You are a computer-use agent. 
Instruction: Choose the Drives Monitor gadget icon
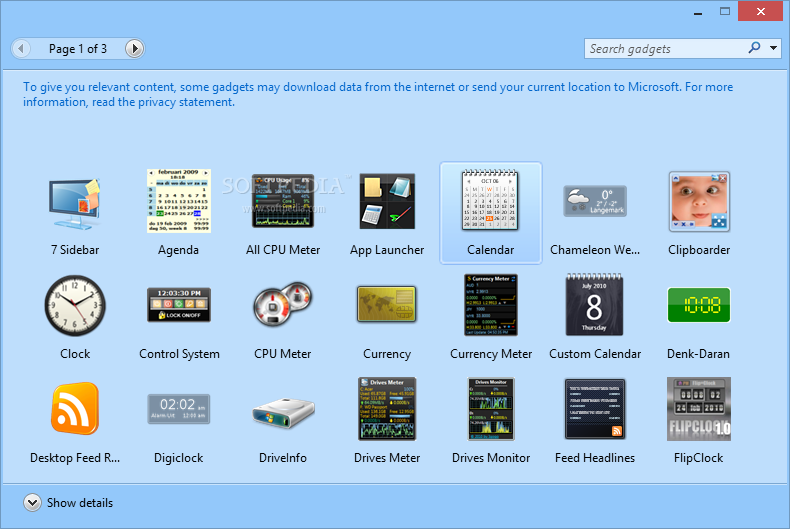(x=491, y=409)
